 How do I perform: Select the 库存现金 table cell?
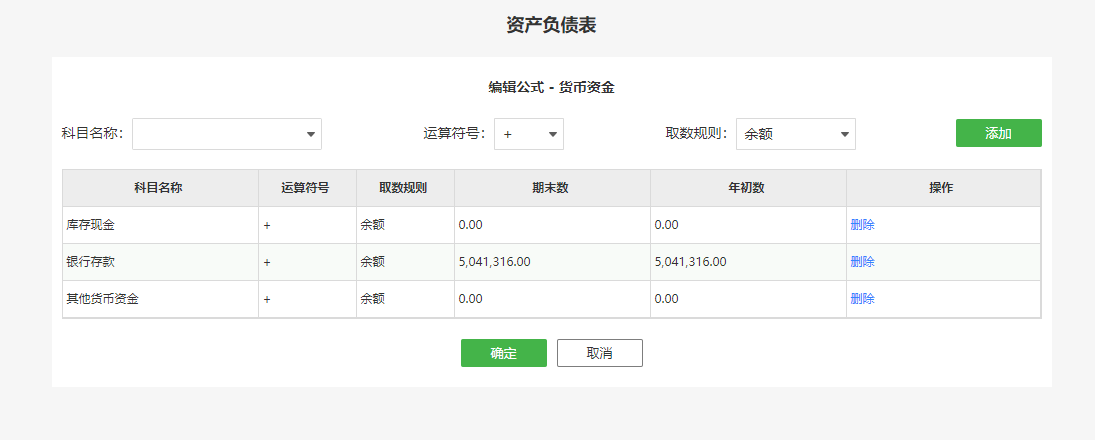pyautogui.click(x=161, y=225)
